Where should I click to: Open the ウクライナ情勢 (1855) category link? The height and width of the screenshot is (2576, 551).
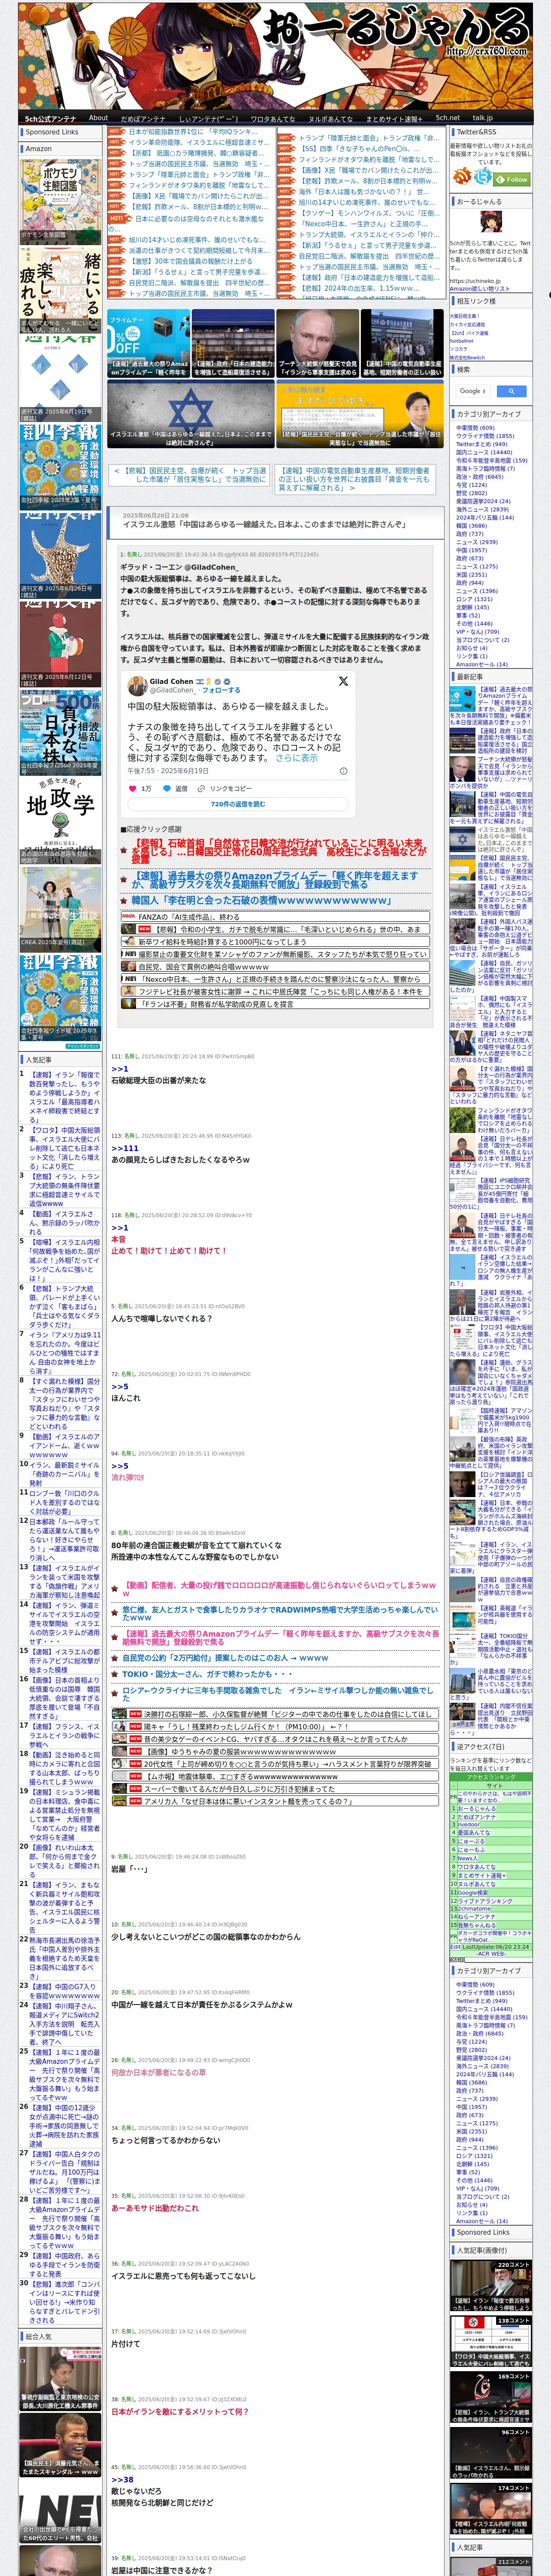(485, 436)
